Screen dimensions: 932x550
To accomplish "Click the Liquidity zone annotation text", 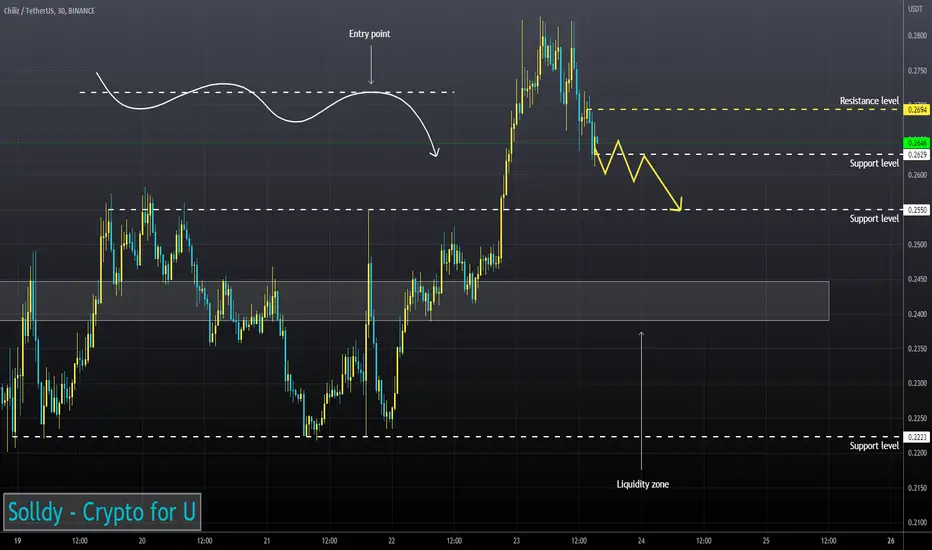I will [x=643, y=484].
